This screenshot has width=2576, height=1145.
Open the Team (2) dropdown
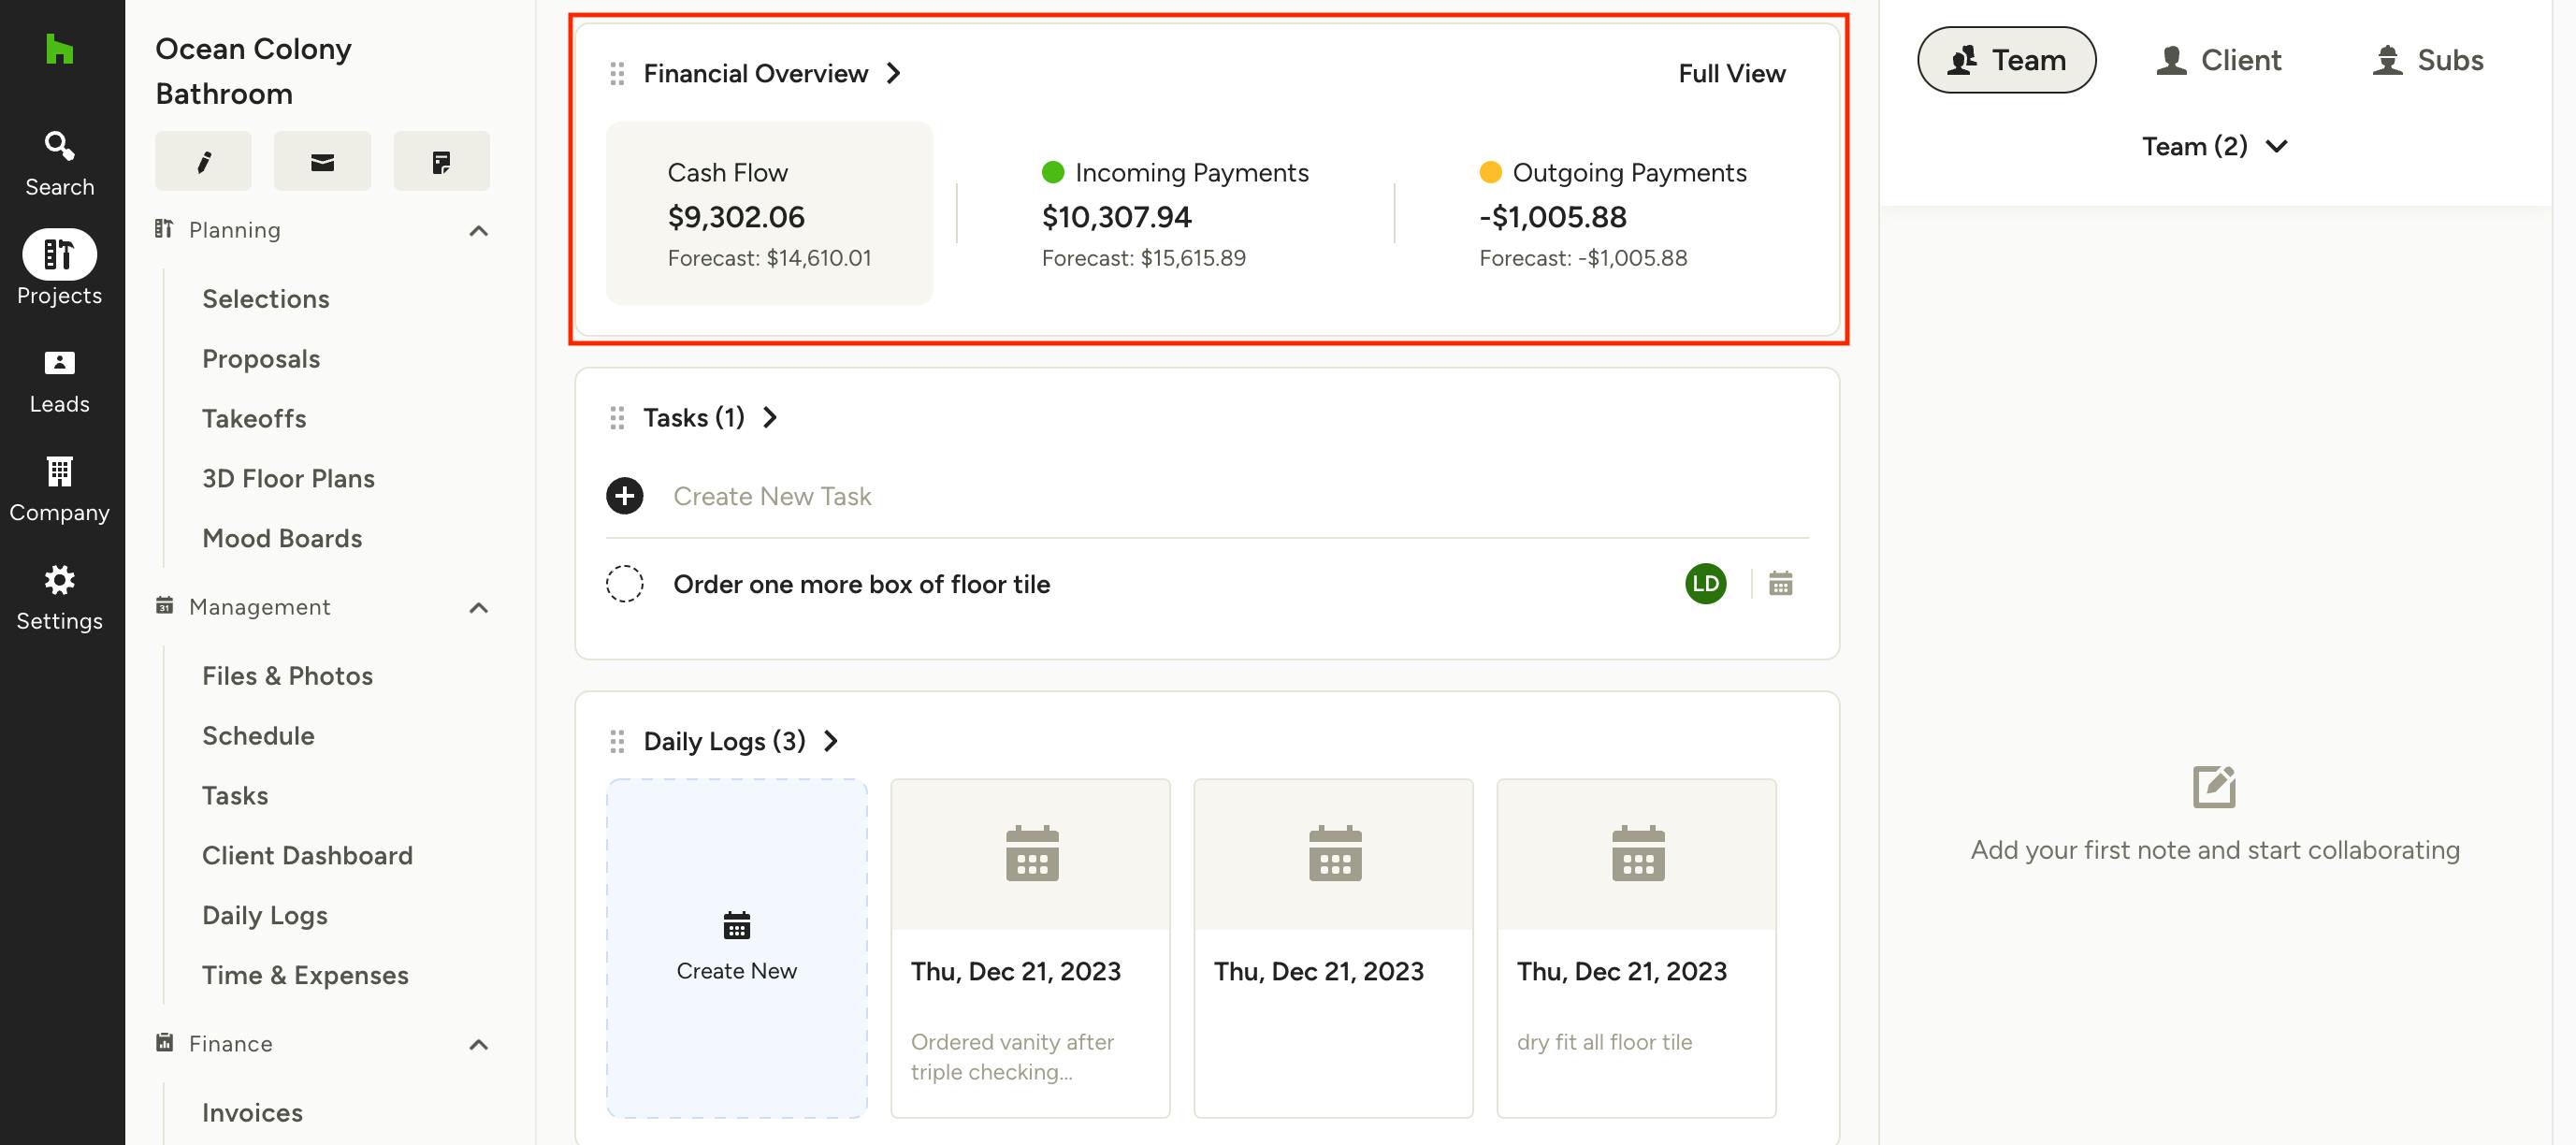(x=2214, y=147)
